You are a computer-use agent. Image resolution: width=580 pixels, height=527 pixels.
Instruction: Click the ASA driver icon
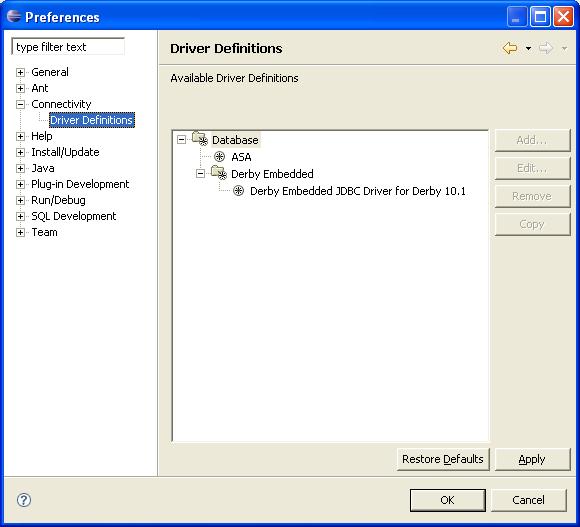click(219, 157)
